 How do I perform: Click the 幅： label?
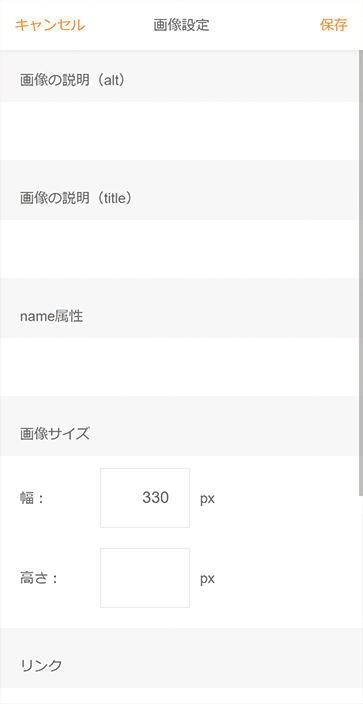point(32,498)
